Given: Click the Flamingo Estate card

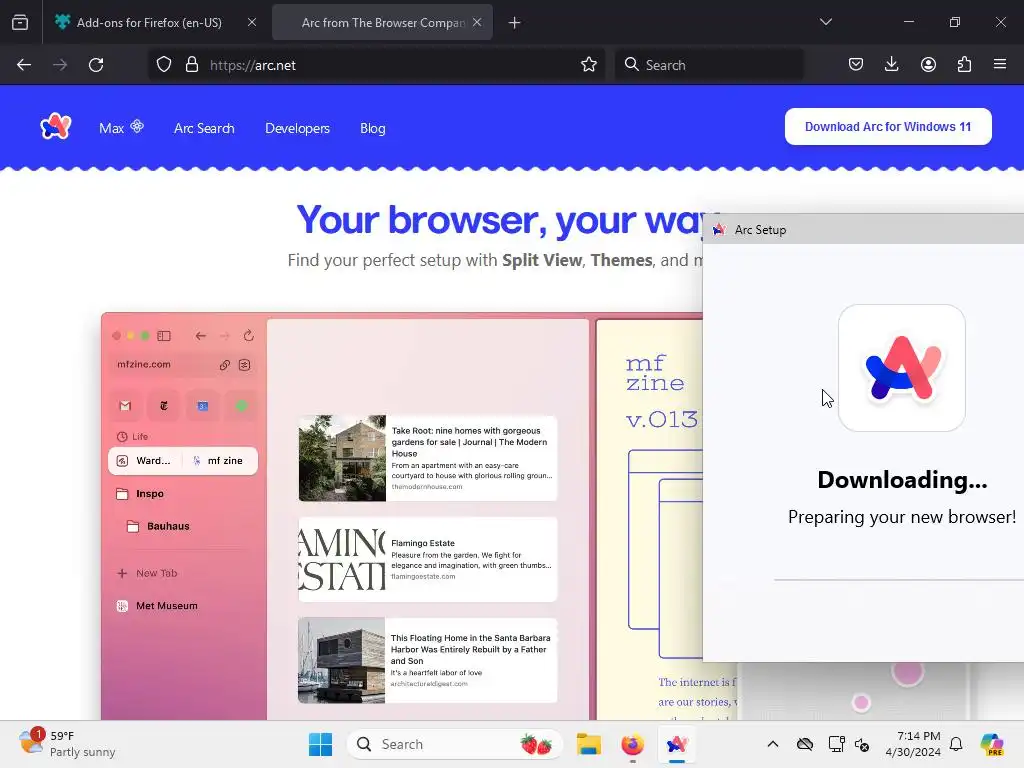Looking at the screenshot, I should pos(428,559).
